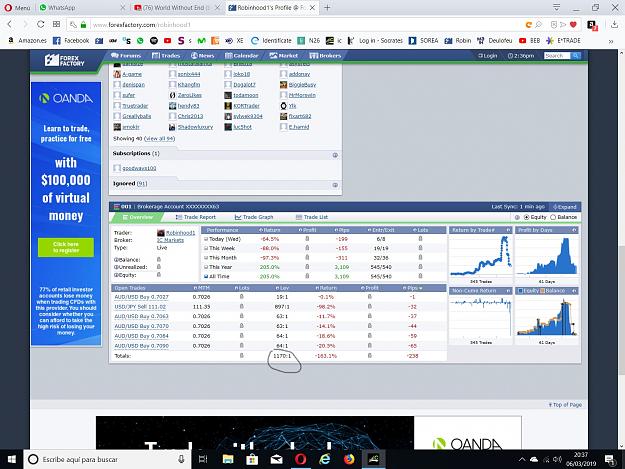
Task: Click the Forex Factory search field
Action: pos(557,56)
